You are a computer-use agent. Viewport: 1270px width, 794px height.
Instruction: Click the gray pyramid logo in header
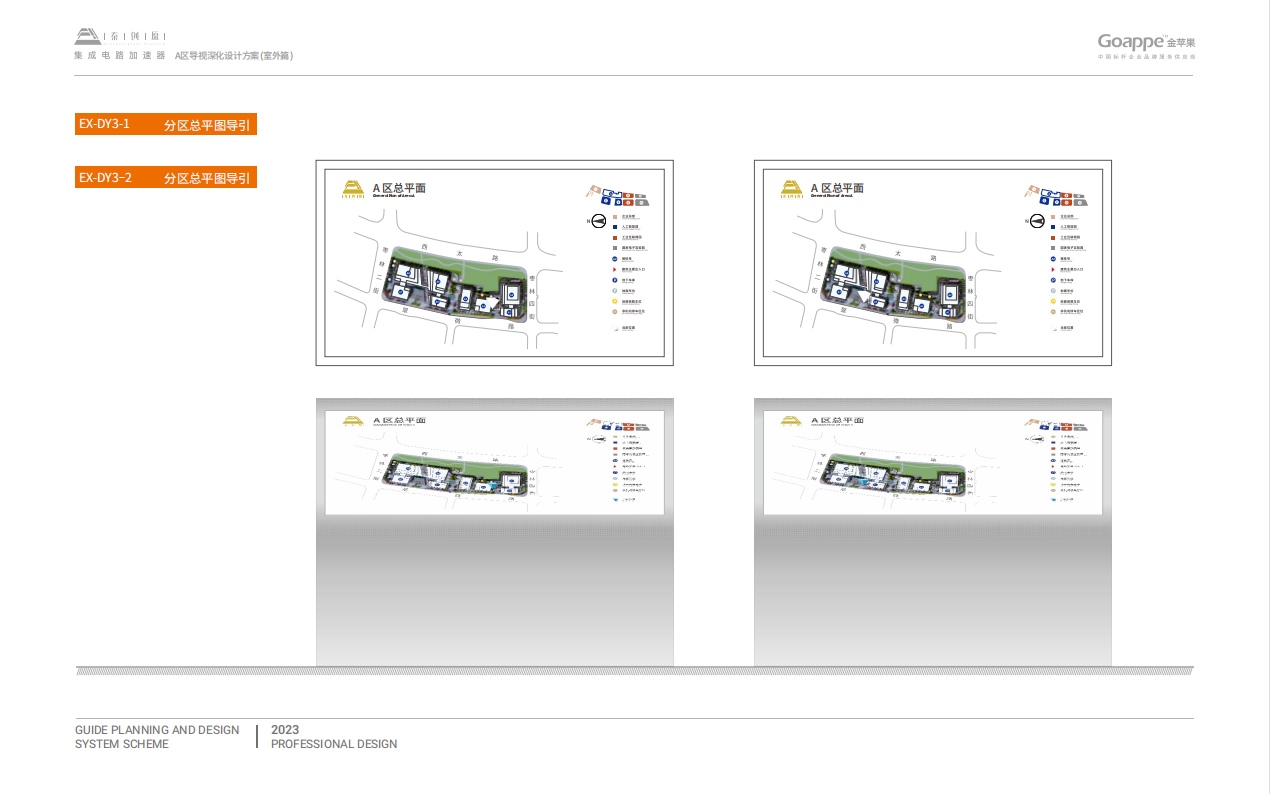[x=88, y=37]
